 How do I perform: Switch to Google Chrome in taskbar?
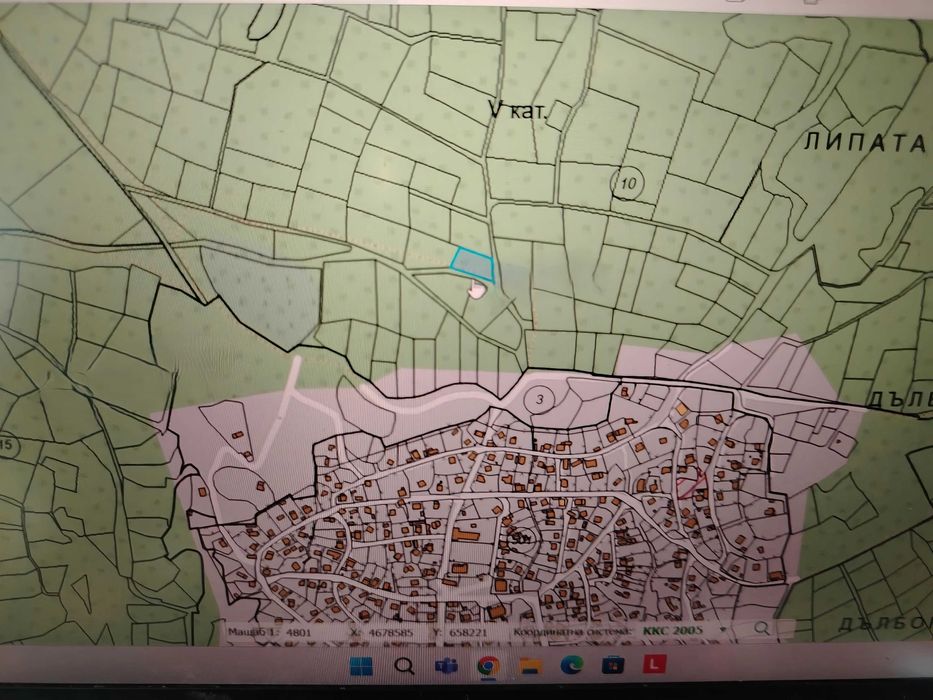pos(488,665)
